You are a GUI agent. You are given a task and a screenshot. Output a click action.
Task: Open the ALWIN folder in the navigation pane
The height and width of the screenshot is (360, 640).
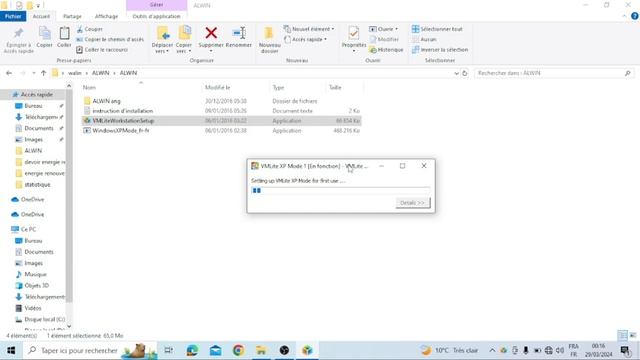click(33, 151)
